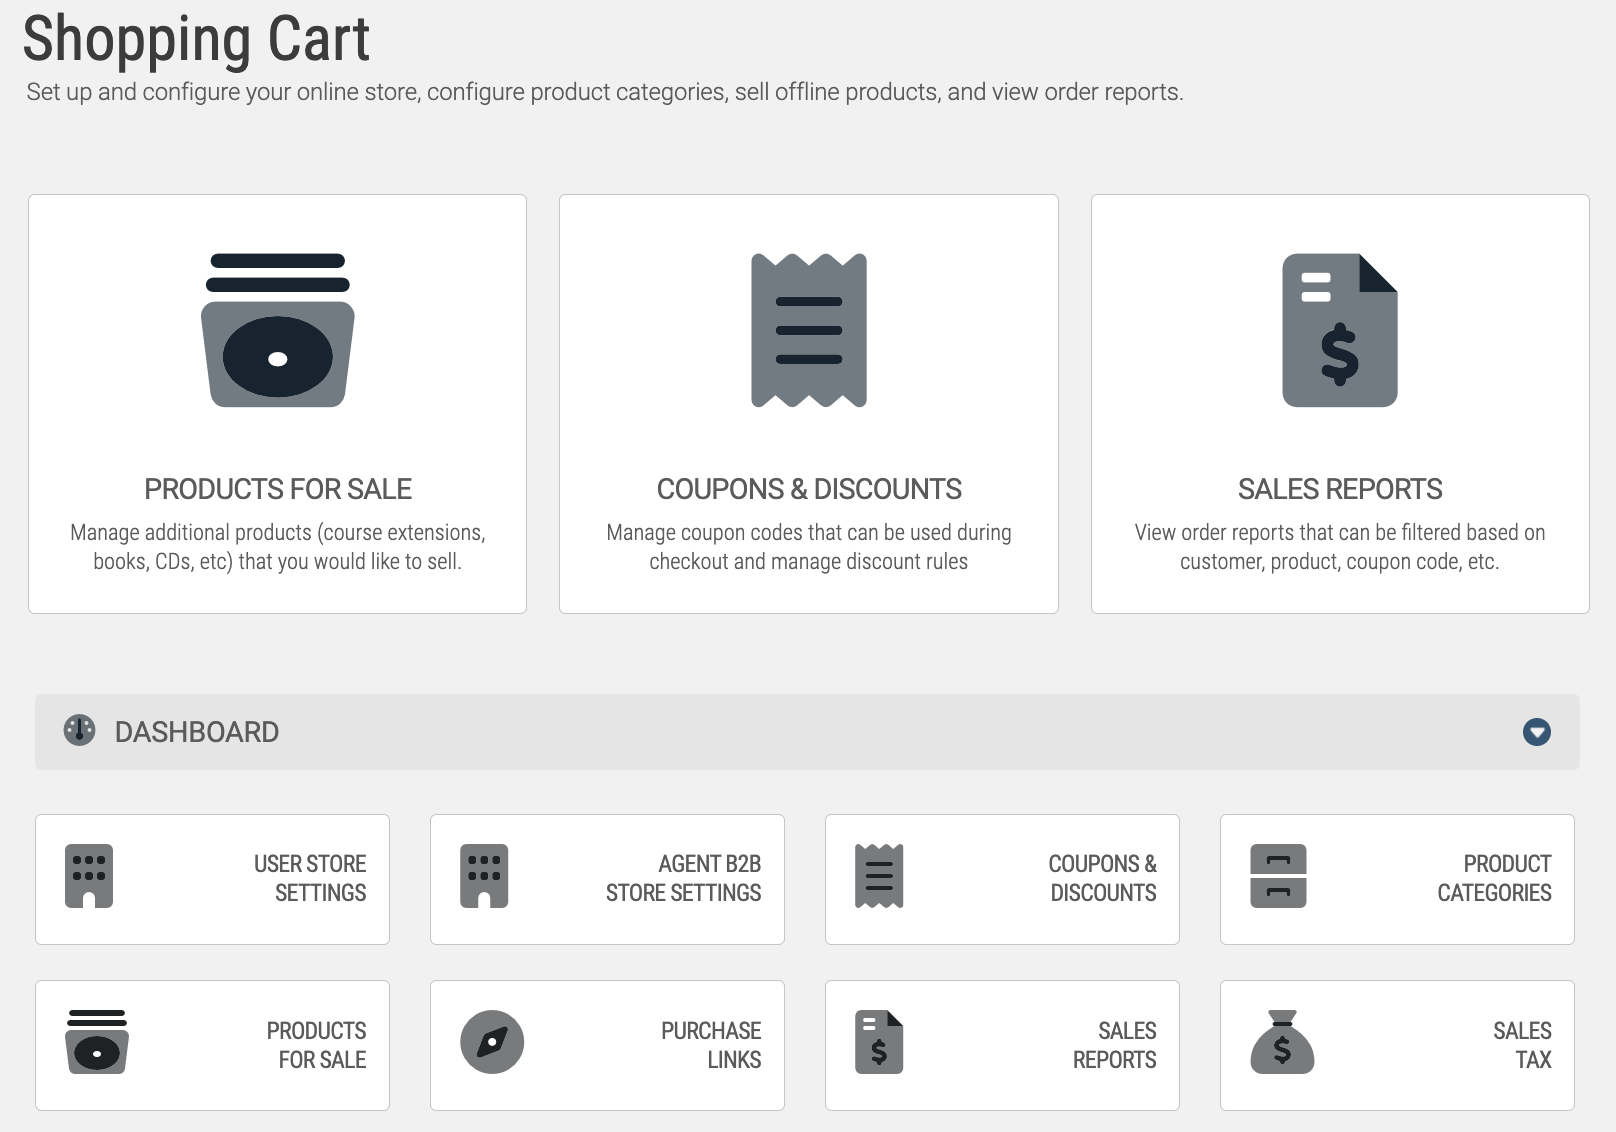This screenshot has width=1616, height=1132.
Task: Click the DASHBOARD section header text
Action: [197, 732]
